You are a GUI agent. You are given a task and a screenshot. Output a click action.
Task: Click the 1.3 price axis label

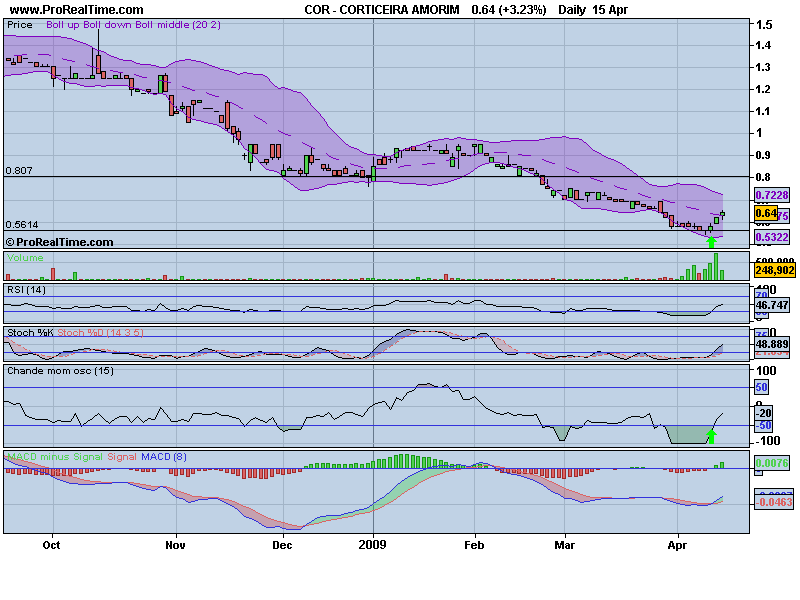point(764,67)
